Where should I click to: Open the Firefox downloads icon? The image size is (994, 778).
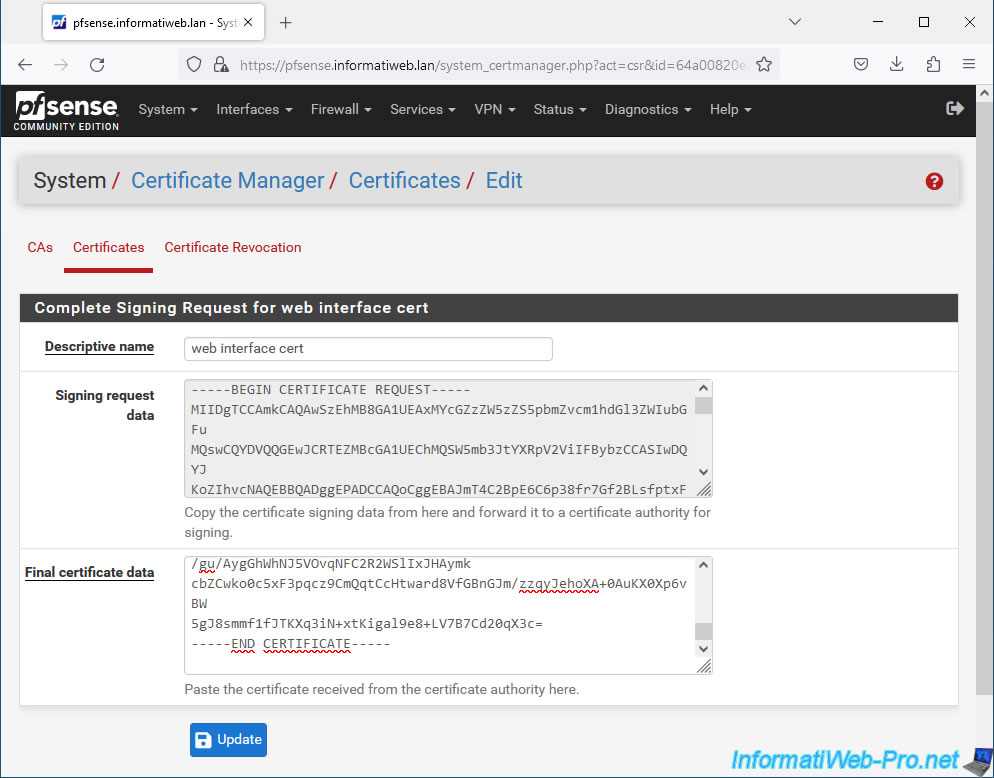[896, 64]
